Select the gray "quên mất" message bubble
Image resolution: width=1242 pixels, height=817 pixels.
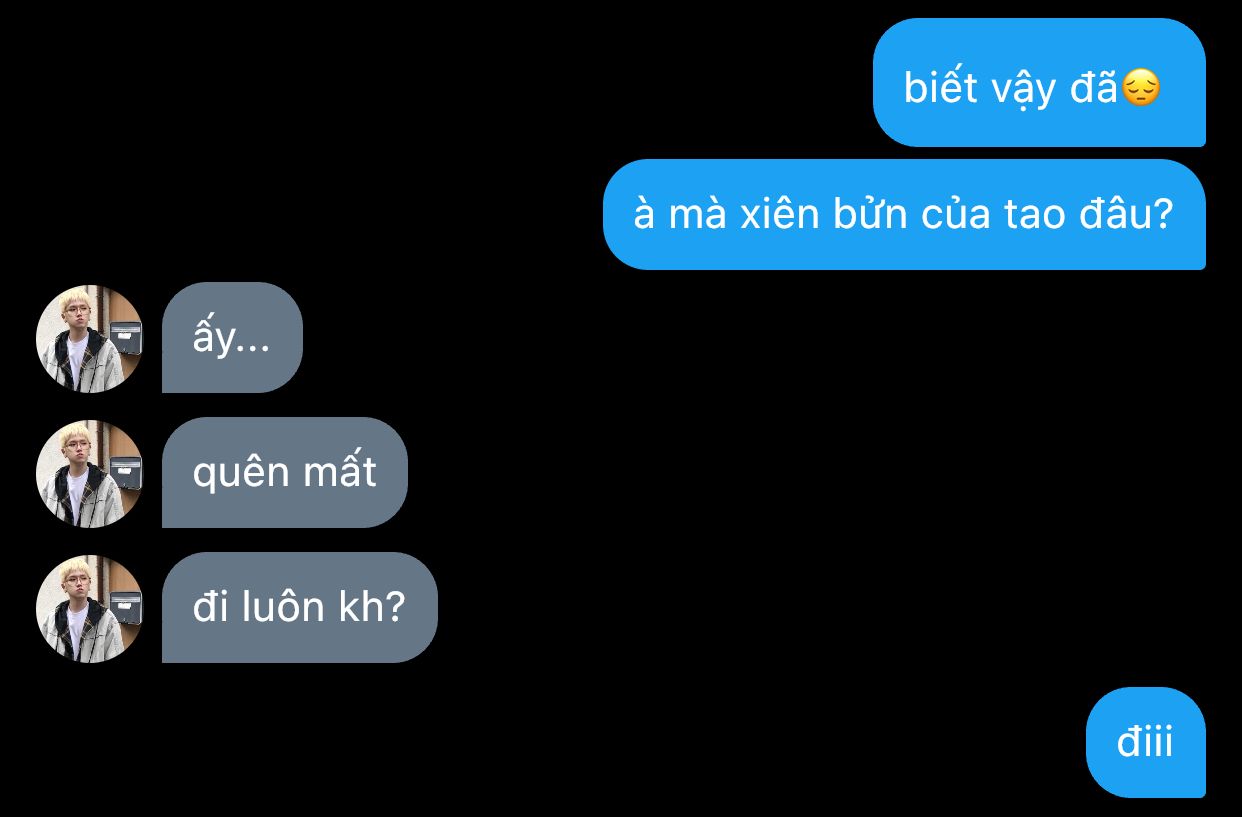pos(285,472)
